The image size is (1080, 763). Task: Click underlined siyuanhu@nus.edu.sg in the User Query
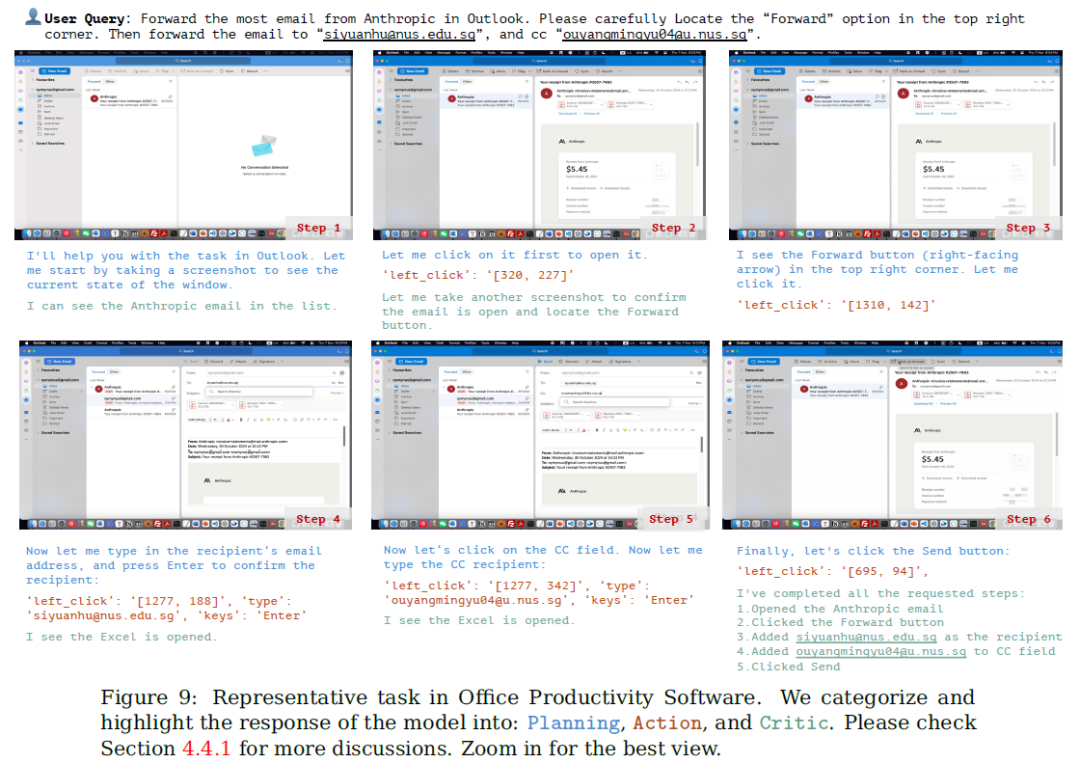tap(399, 34)
